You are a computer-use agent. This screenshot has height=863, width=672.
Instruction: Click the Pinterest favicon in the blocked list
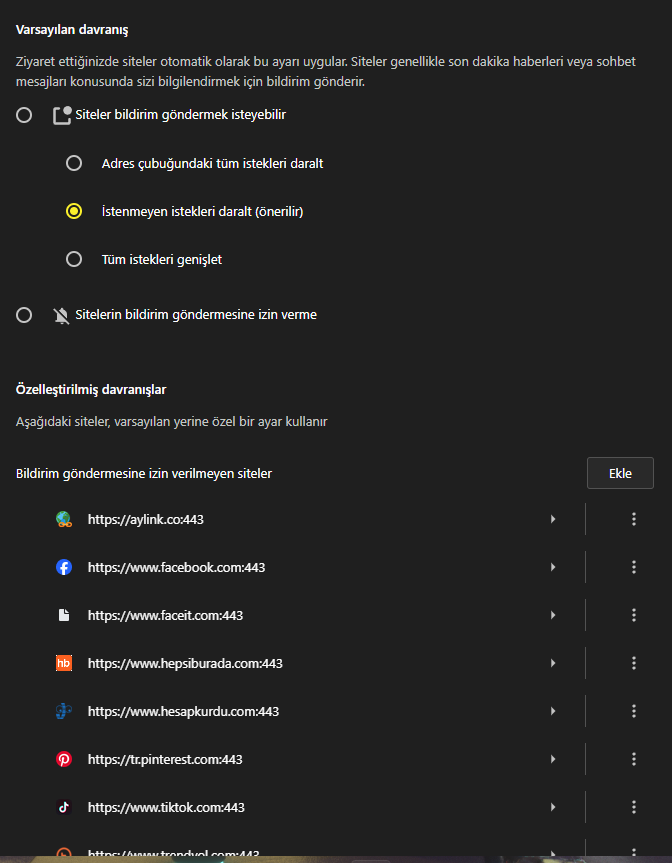[64, 759]
